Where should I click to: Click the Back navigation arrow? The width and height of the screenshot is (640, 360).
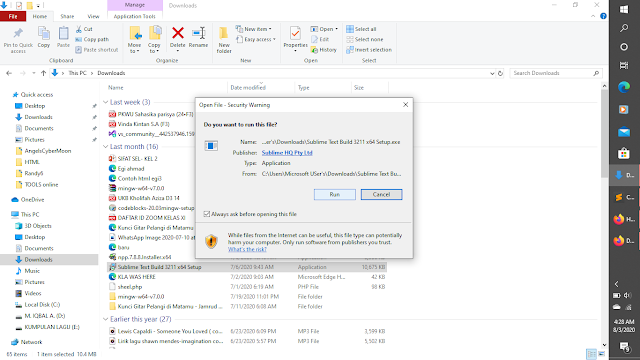point(9,73)
